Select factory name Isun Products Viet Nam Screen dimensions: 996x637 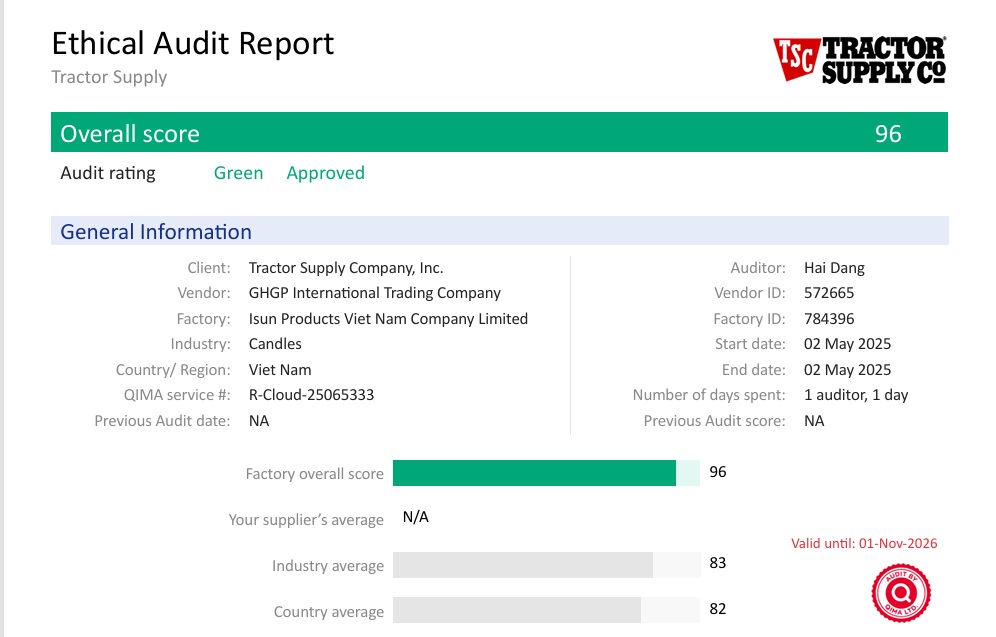(388, 319)
